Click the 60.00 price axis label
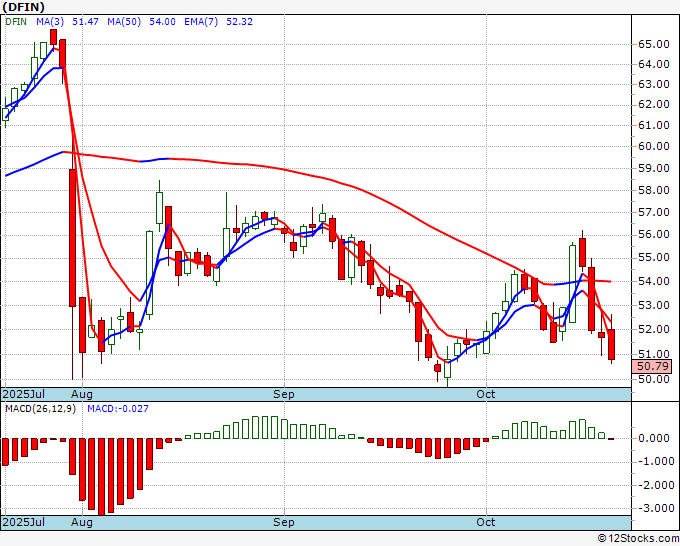The width and height of the screenshot is (680, 546). (654, 146)
